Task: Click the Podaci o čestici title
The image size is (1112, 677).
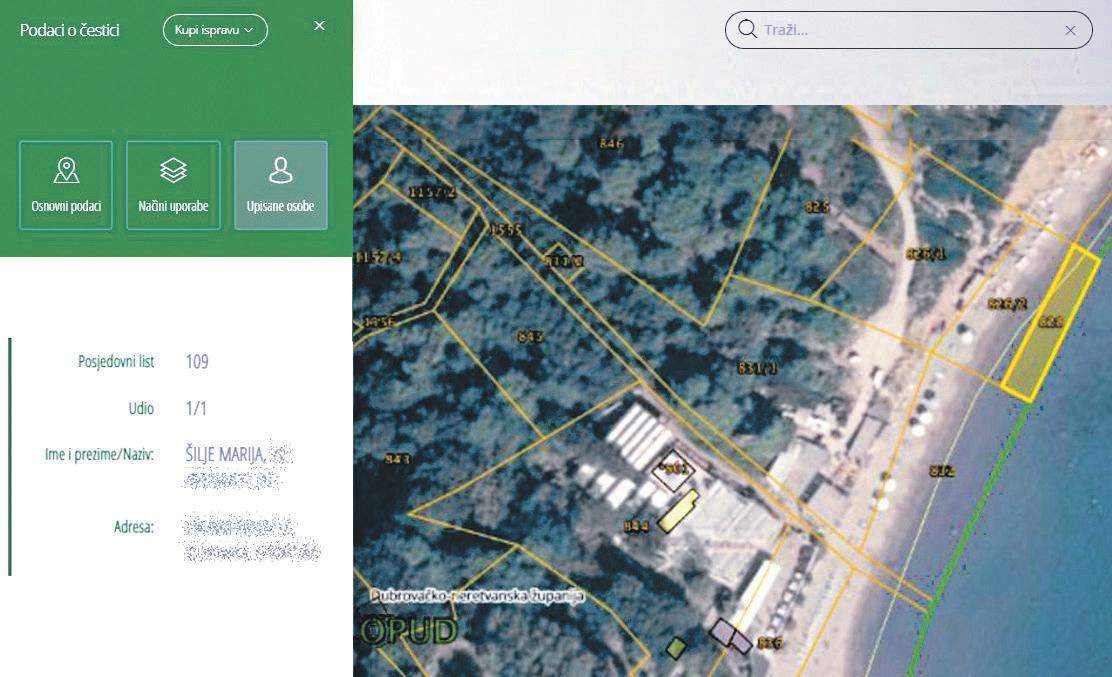Action: pos(70,30)
